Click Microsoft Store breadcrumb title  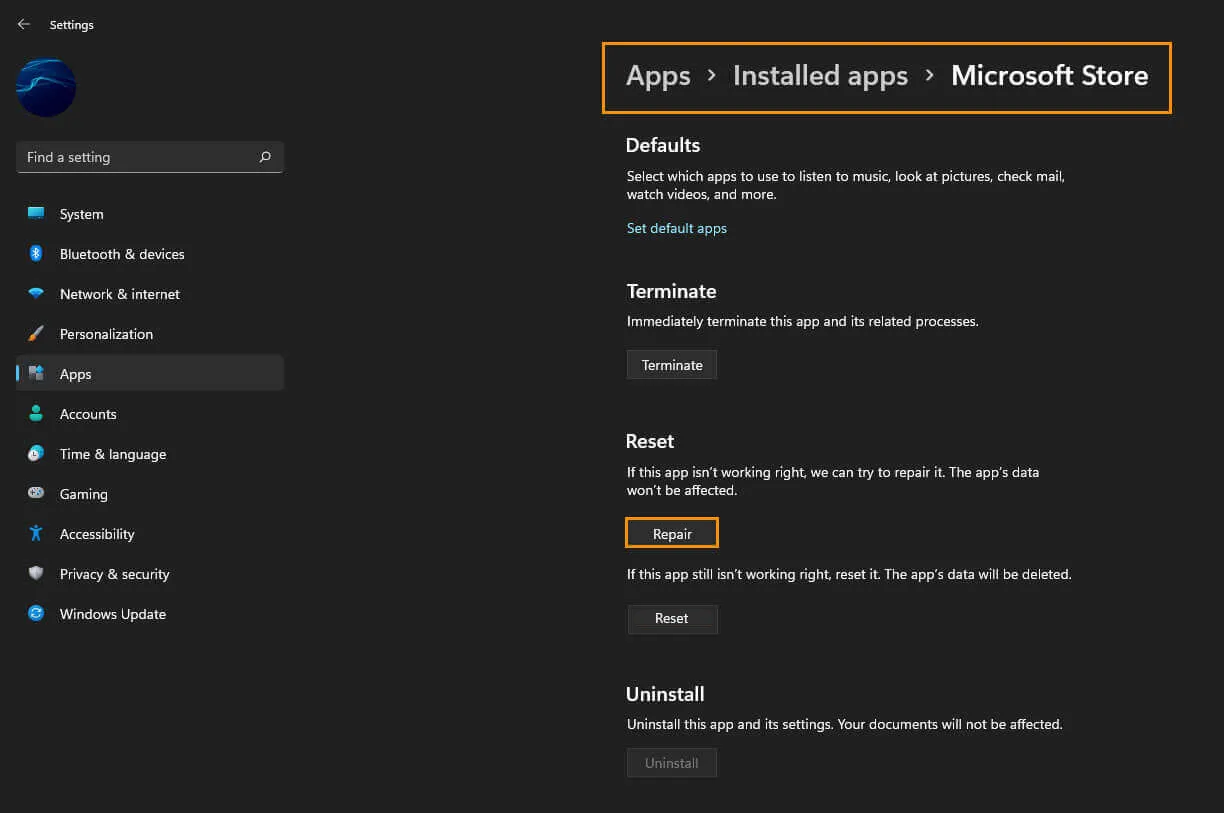tap(1049, 76)
